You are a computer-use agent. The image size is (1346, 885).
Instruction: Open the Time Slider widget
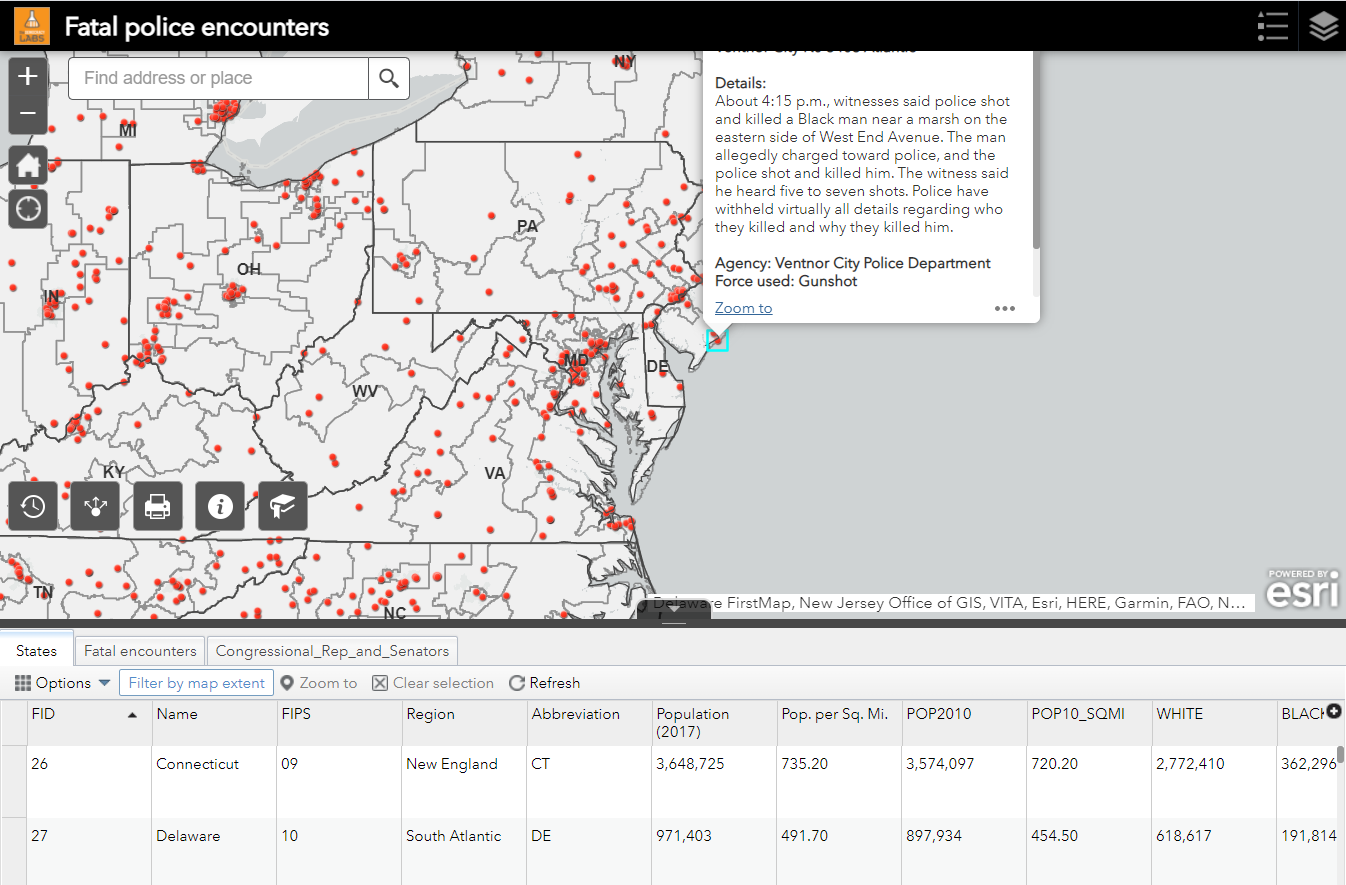point(32,506)
